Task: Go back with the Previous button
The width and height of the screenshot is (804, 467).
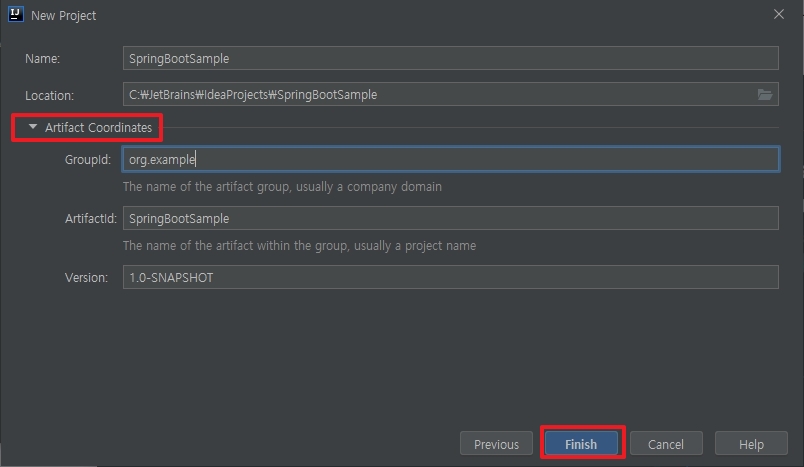Action: click(x=496, y=444)
